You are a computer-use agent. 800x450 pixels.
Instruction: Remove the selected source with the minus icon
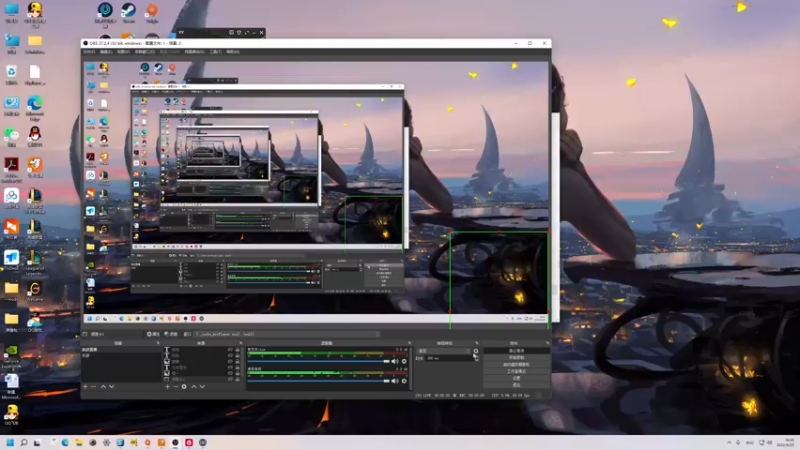click(176, 387)
